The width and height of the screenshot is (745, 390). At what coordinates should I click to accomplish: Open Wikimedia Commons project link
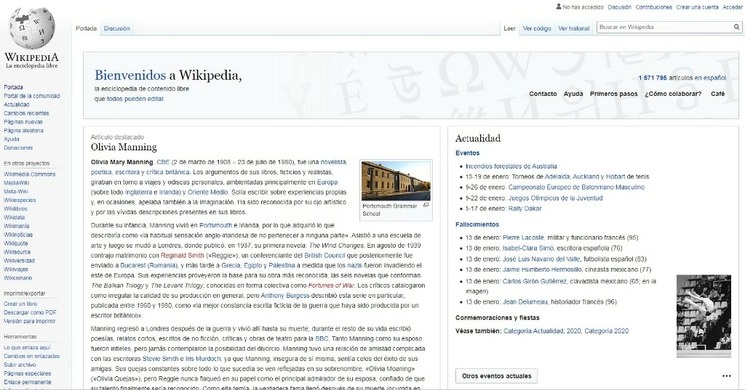[29, 174]
